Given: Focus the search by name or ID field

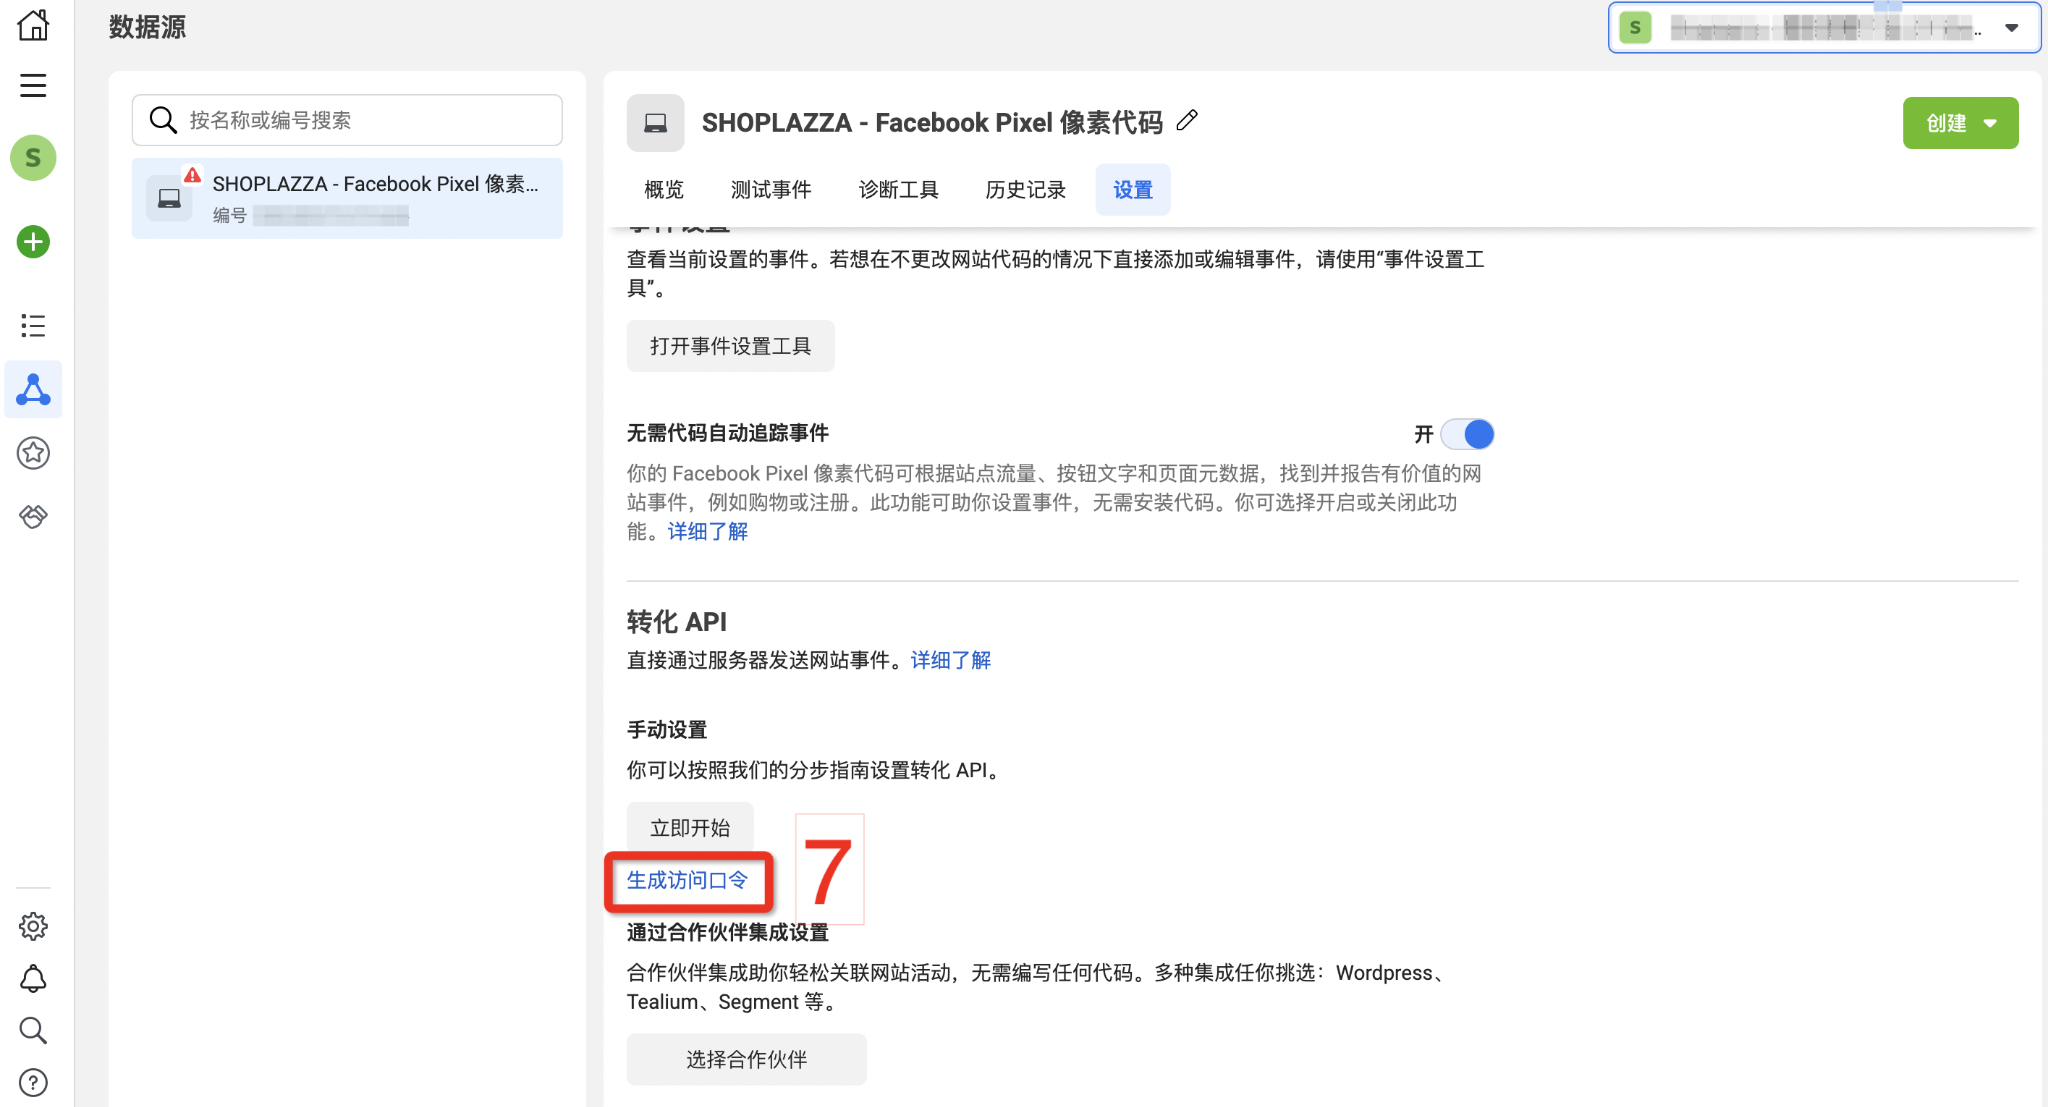Looking at the screenshot, I should click(x=347, y=120).
